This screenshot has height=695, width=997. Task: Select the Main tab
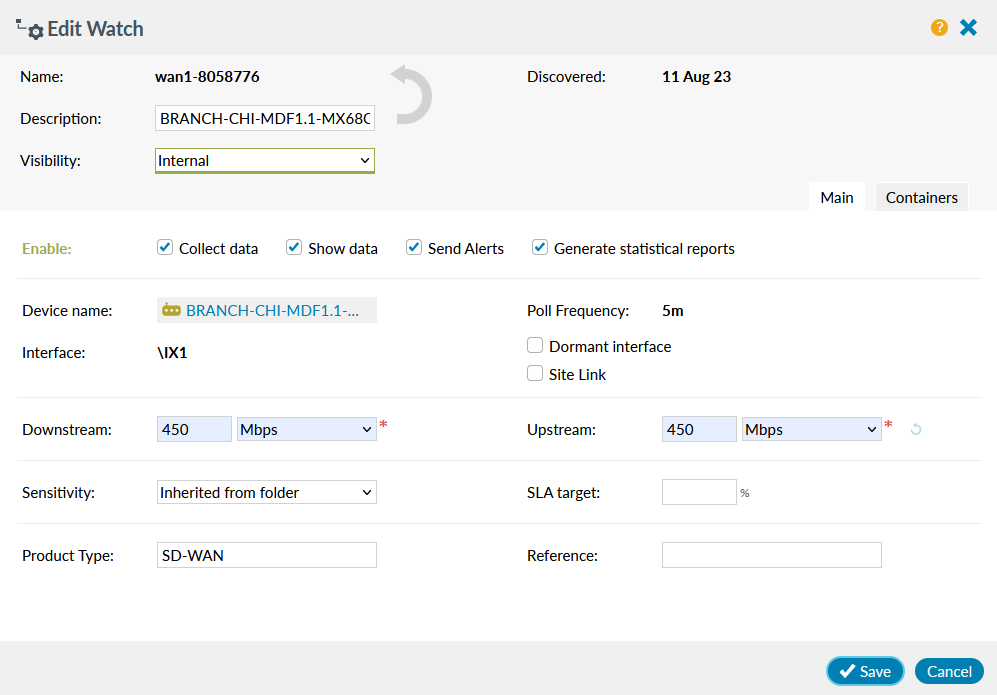[836, 197]
